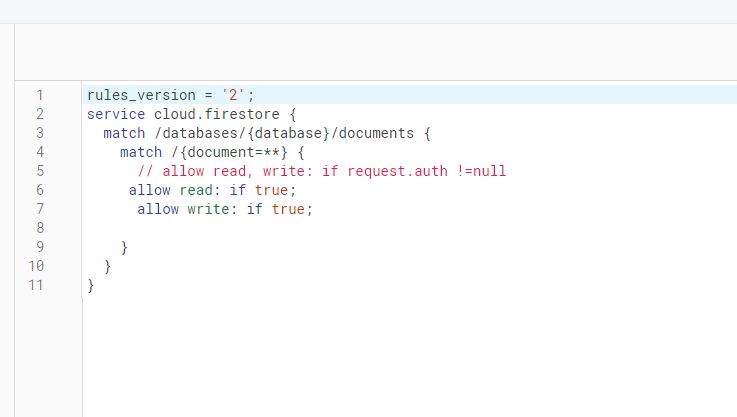The height and width of the screenshot is (417, 737).
Task: Select line number 1 in gutter
Action: [40, 95]
